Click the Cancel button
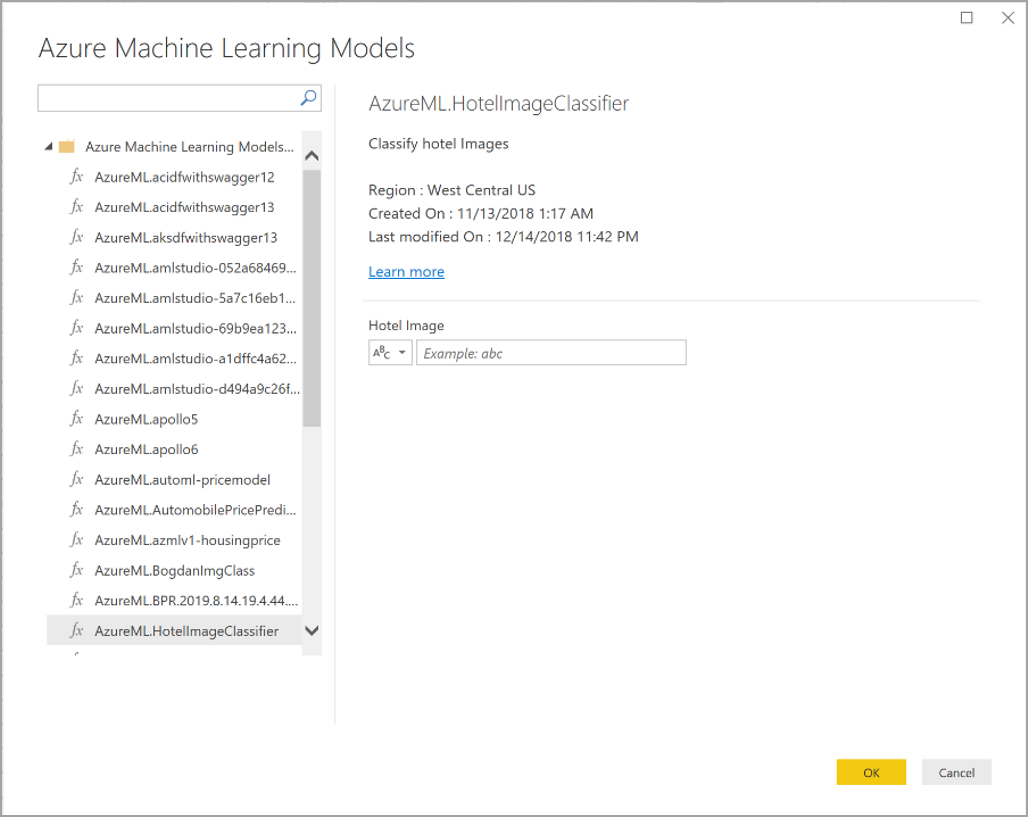 point(957,772)
